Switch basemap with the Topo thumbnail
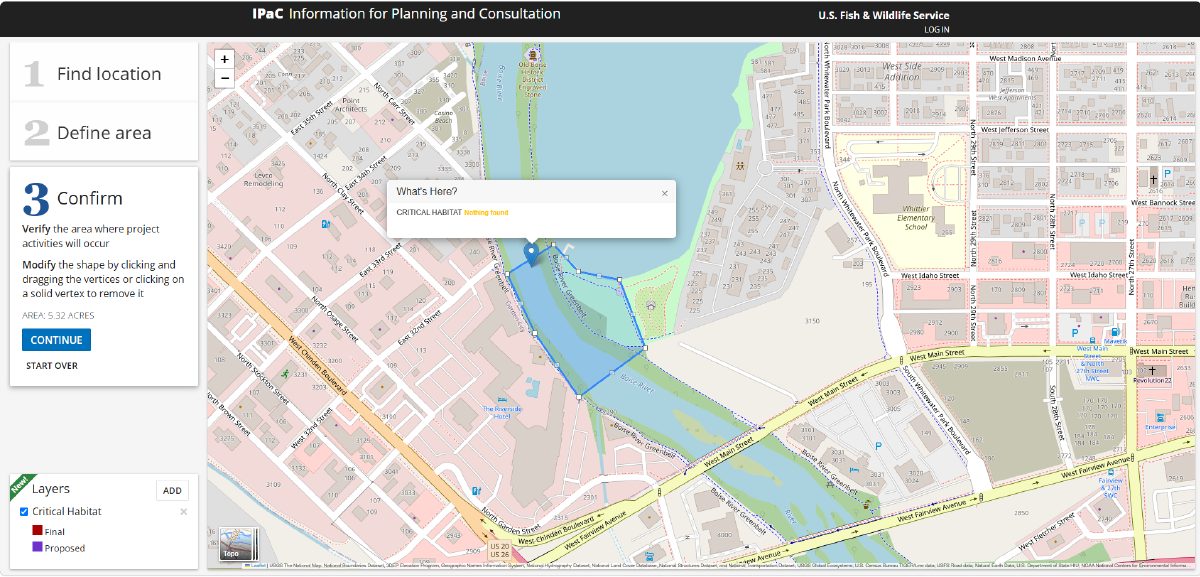The height and width of the screenshot is (577, 1200). click(x=237, y=545)
